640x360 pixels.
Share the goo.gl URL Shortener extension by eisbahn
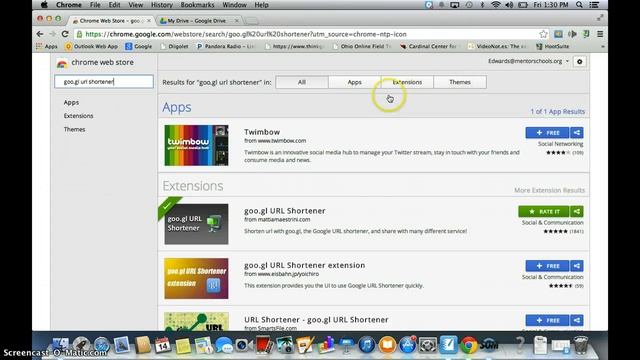[x=577, y=266]
